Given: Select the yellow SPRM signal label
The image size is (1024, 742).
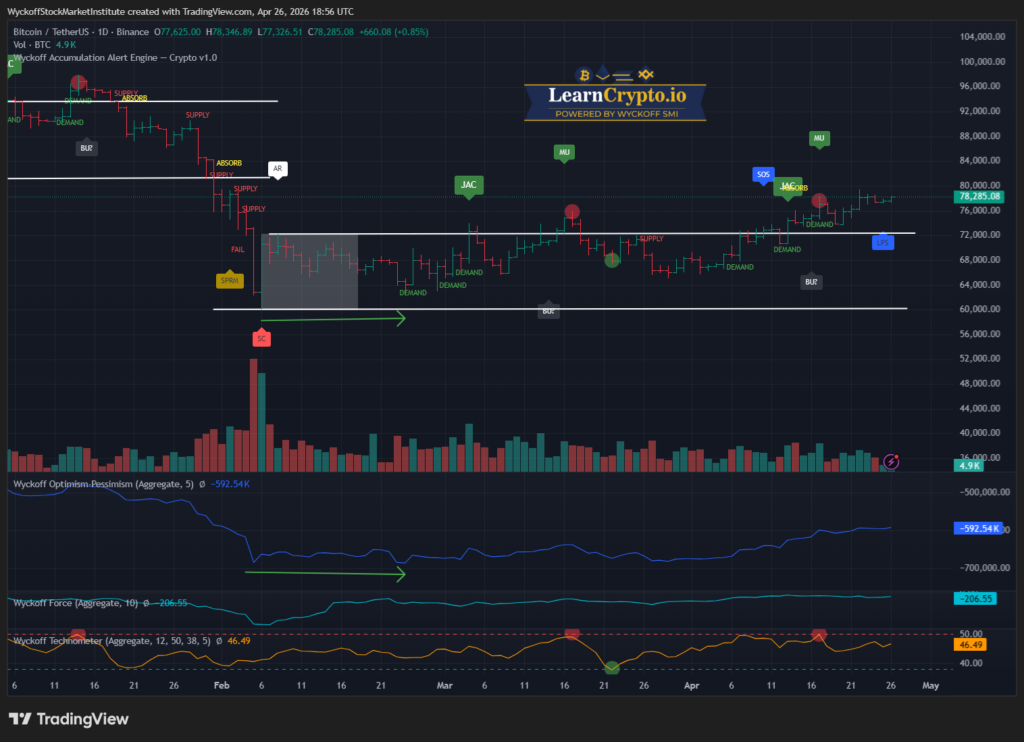Looking at the screenshot, I should pos(229,281).
